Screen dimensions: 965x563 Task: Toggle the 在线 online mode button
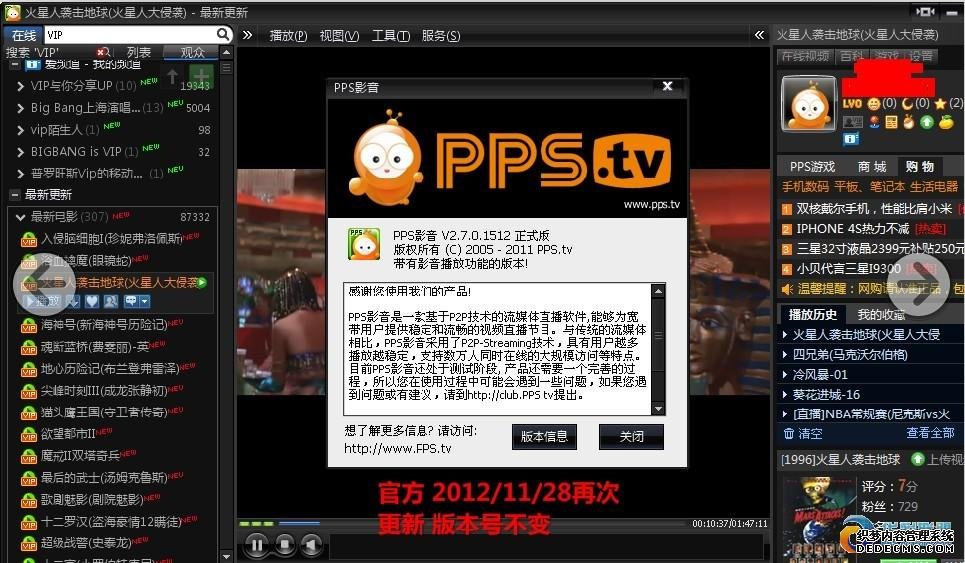23,35
